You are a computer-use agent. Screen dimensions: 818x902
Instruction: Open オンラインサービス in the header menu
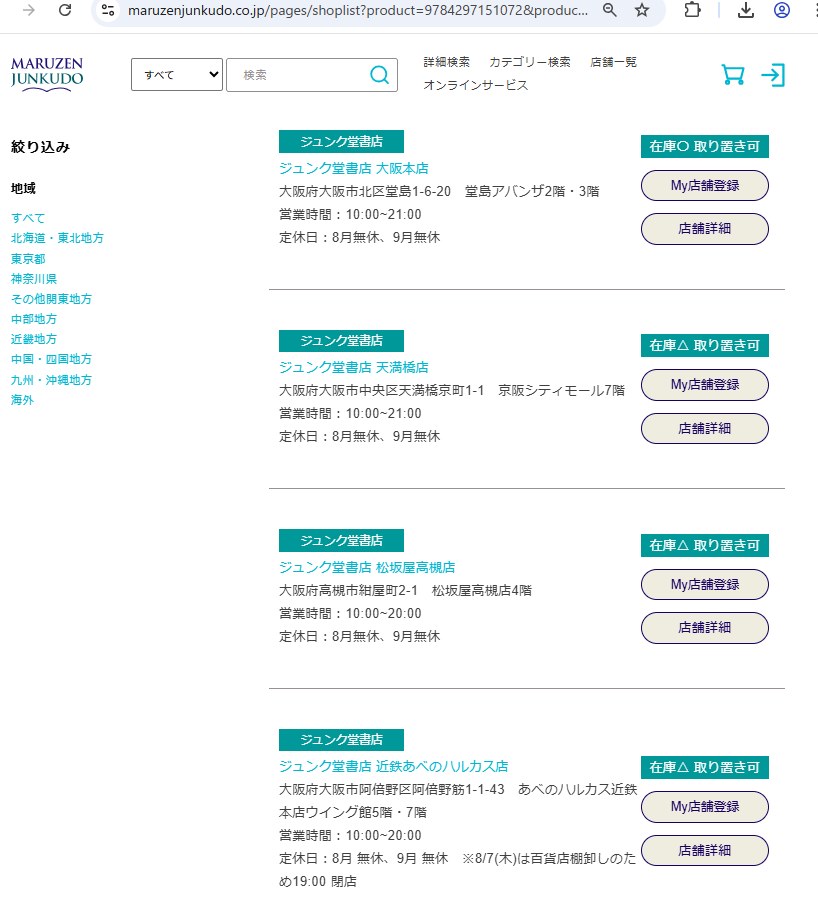(476, 85)
